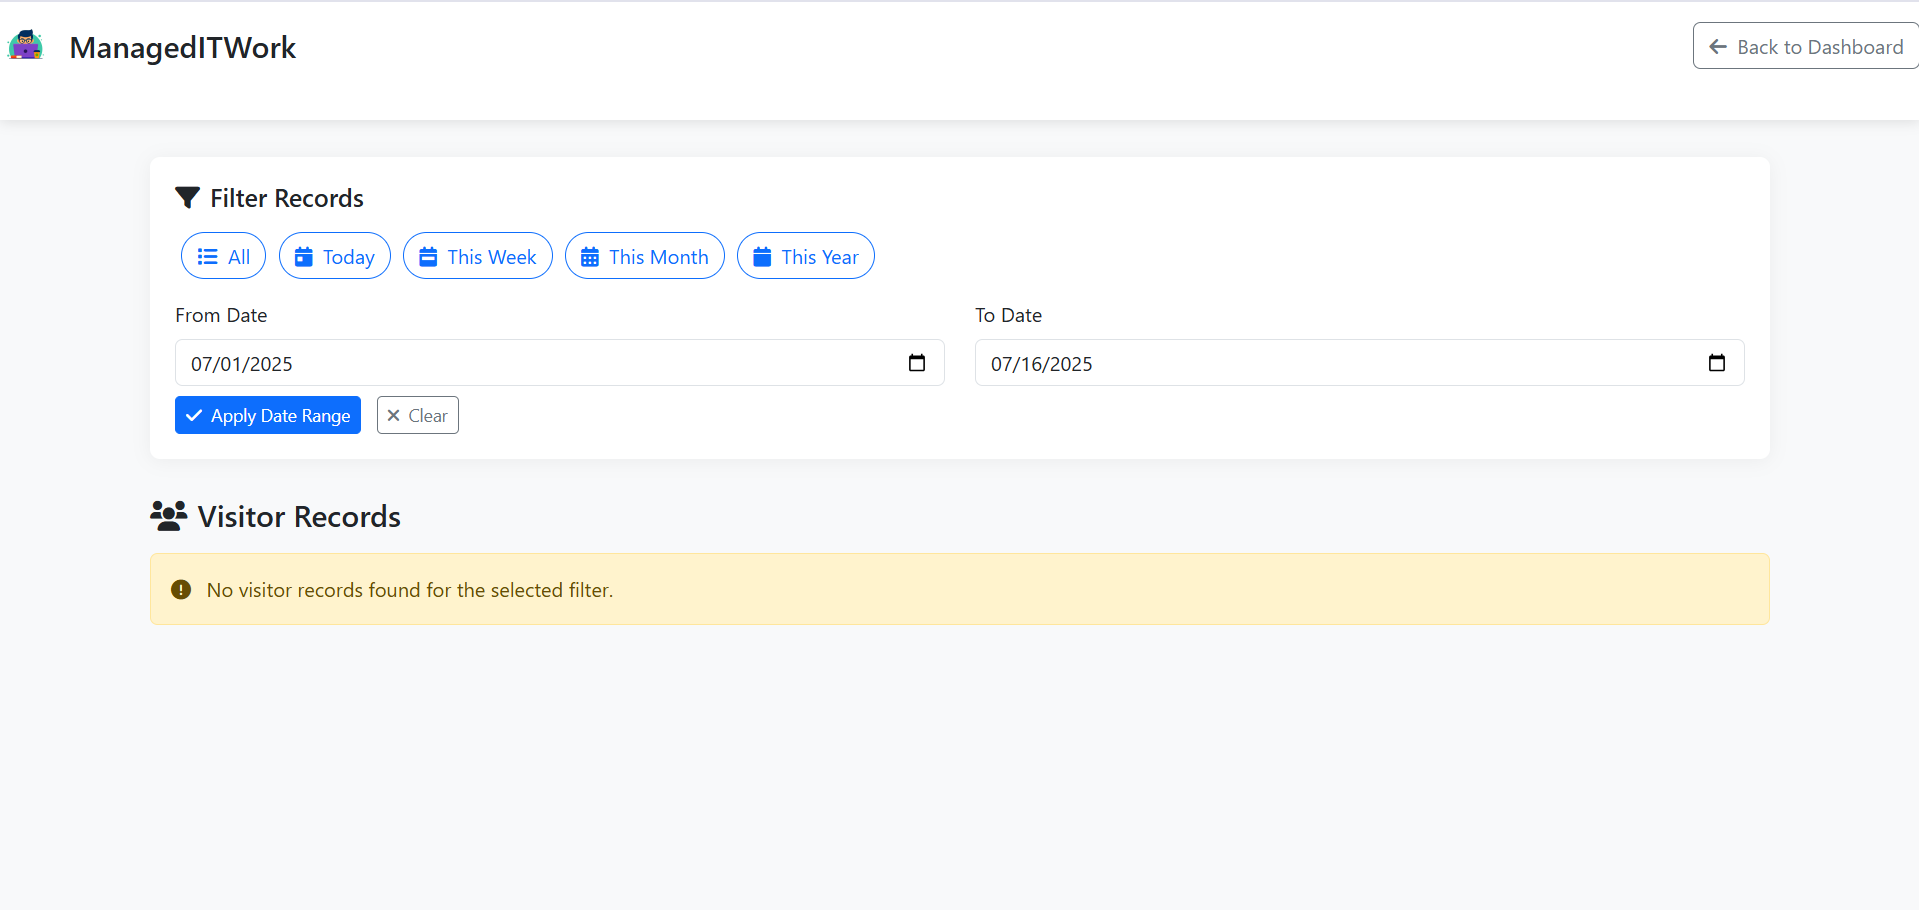Image resolution: width=1919 pixels, height=910 pixels.
Task: Click the funnel icon beside Filter Records
Action: click(x=187, y=198)
